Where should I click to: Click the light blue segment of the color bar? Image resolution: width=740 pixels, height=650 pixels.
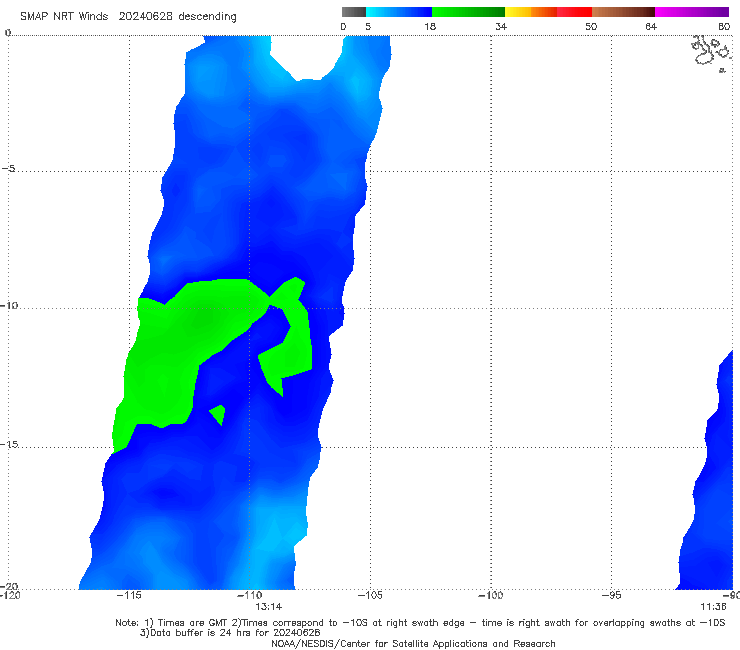[399, 12]
